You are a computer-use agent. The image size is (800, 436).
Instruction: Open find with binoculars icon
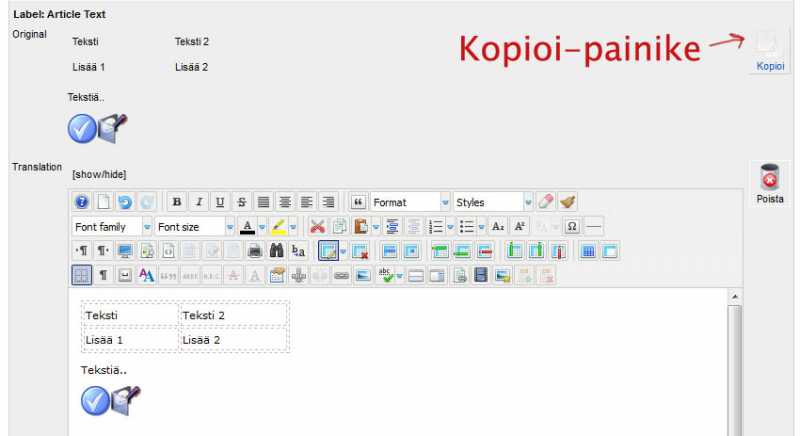[277, 251]
